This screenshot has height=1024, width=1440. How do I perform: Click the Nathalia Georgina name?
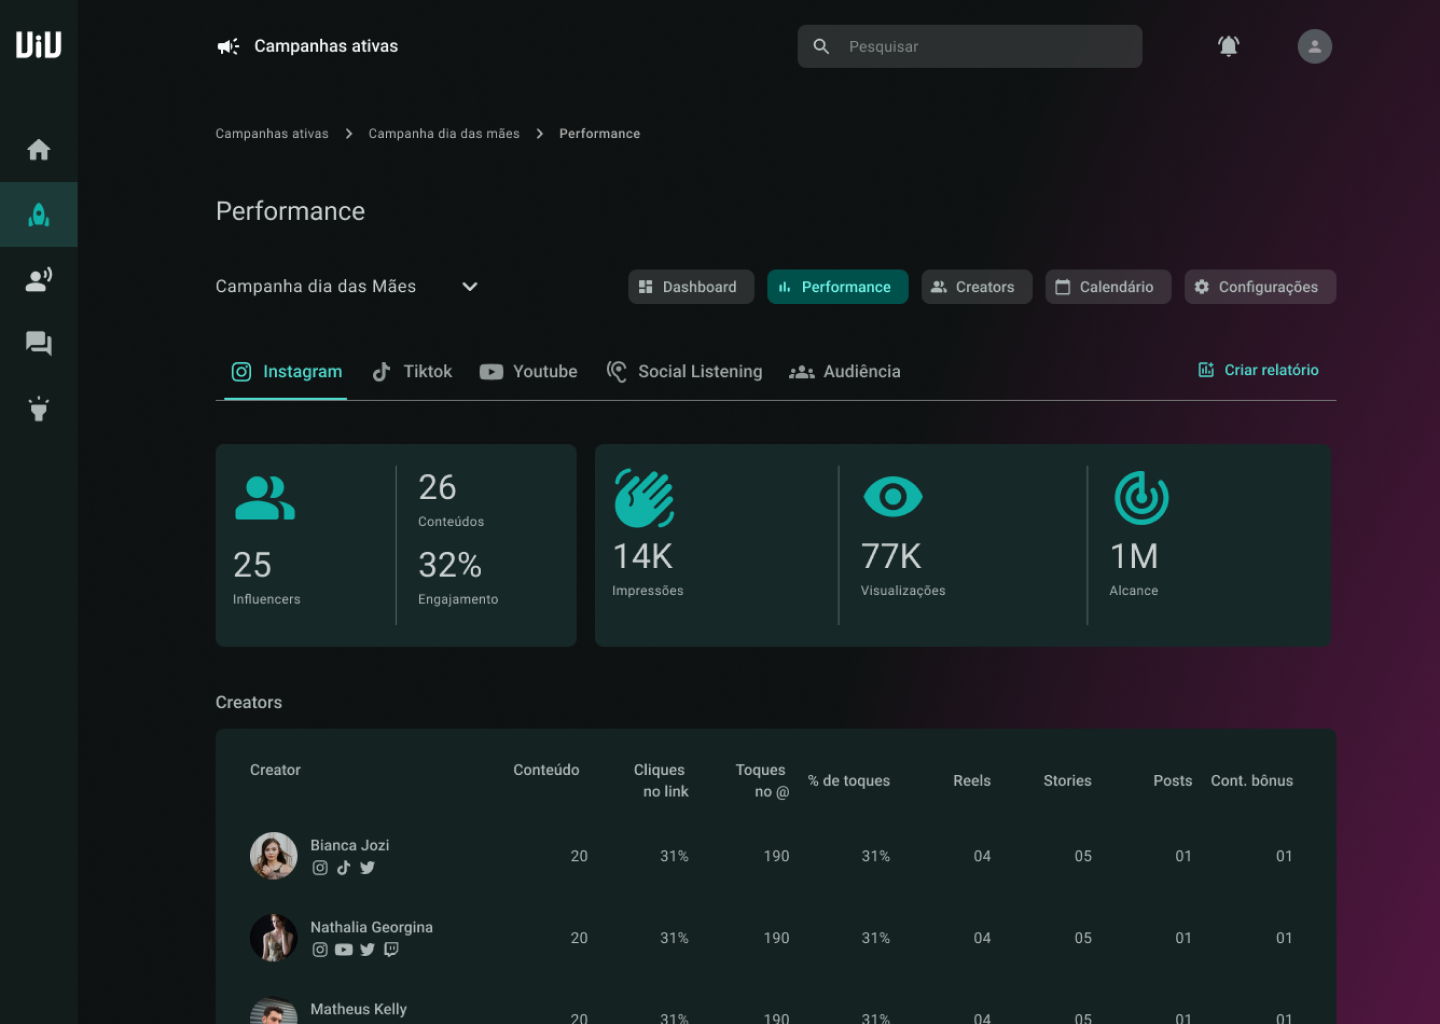tap(372, 928)
